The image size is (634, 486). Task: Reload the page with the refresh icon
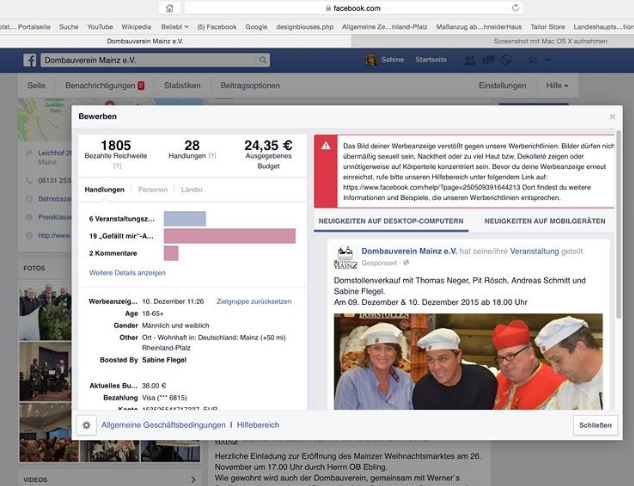click(515, 8)
